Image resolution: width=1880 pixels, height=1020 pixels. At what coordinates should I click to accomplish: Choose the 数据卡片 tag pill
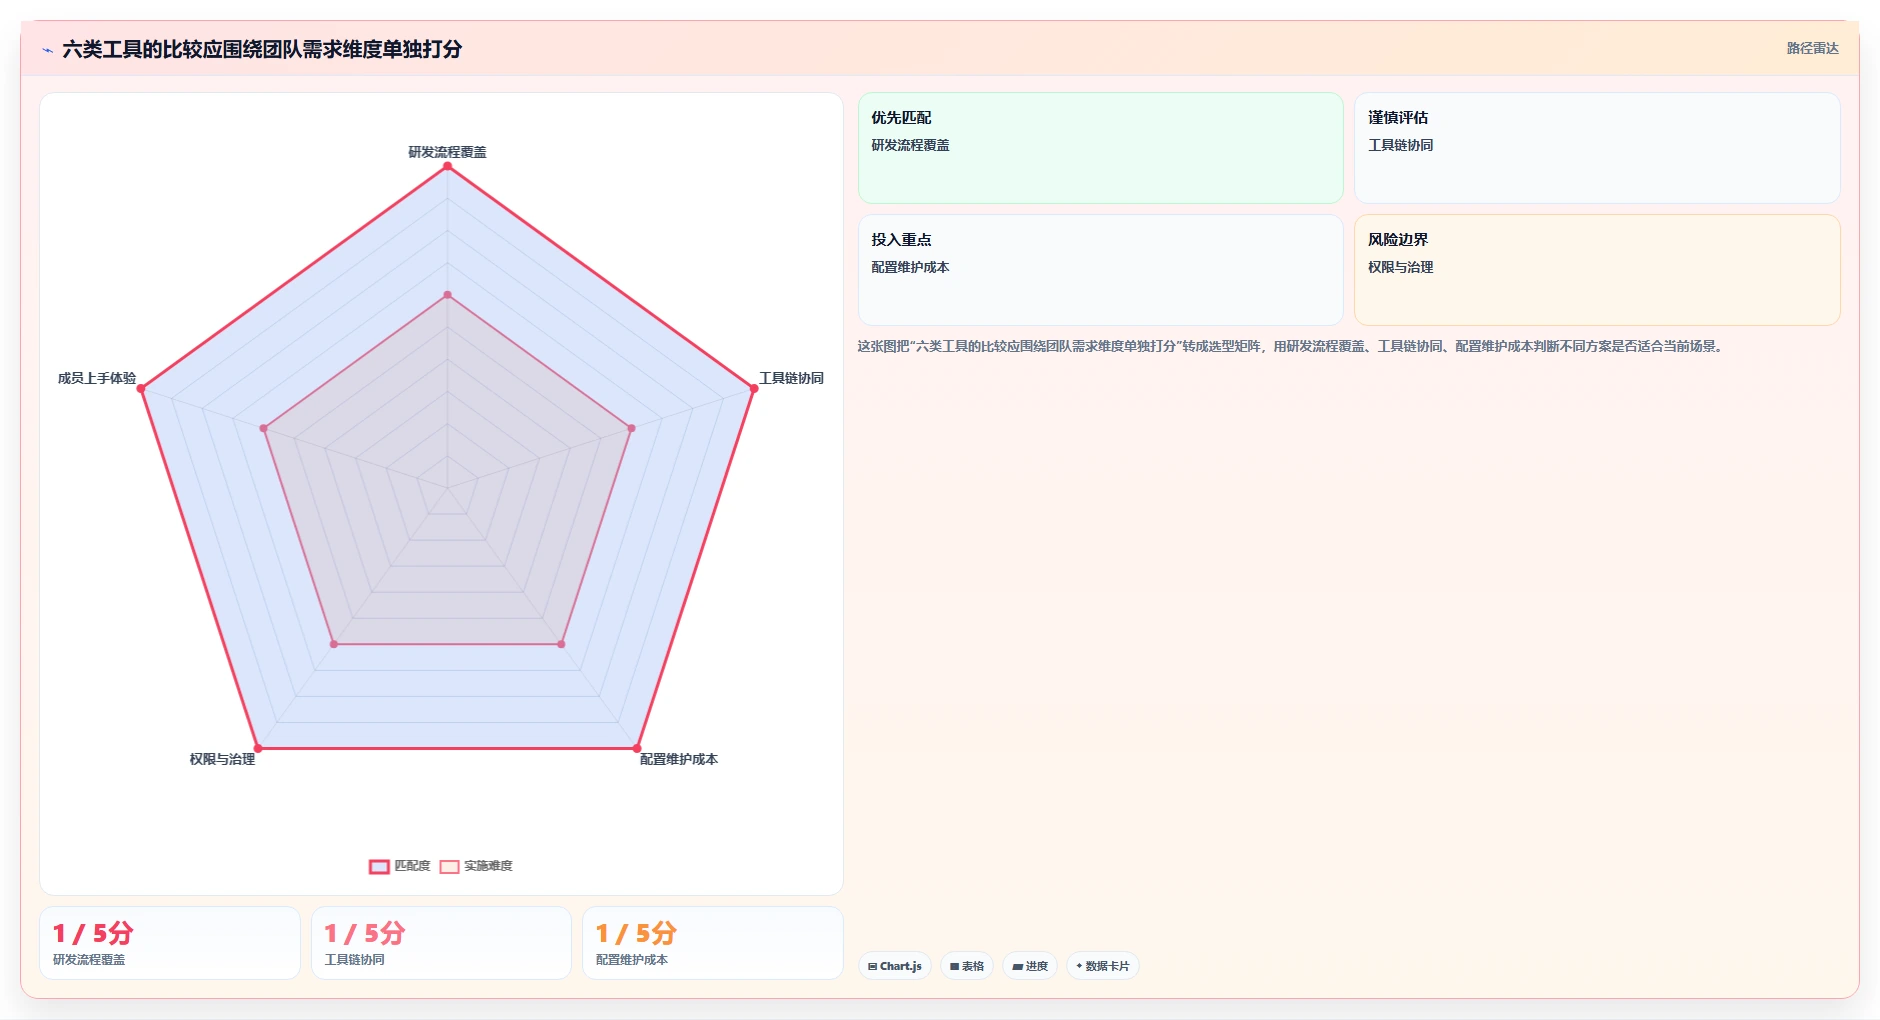1103,966
